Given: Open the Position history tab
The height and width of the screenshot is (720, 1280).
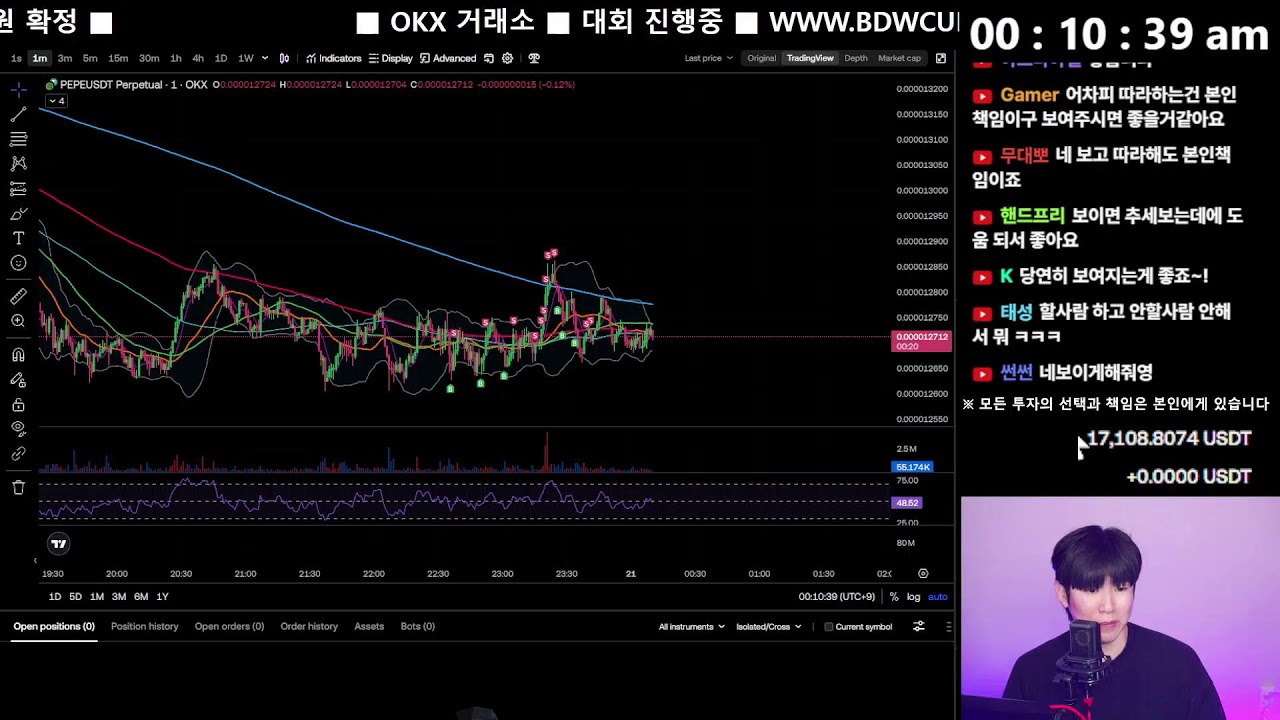Looking at the screenshot, I should click(x=144, y=626).
